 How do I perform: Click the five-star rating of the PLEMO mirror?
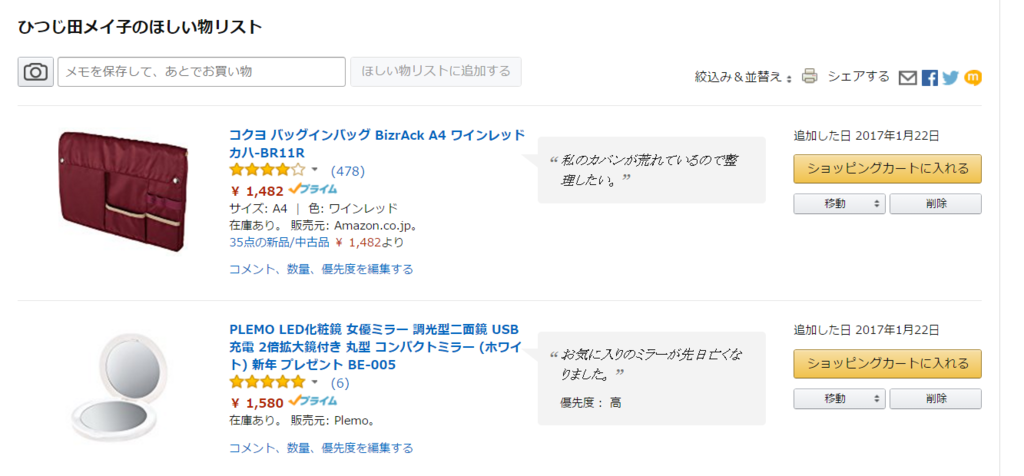(x=267, y=381)
